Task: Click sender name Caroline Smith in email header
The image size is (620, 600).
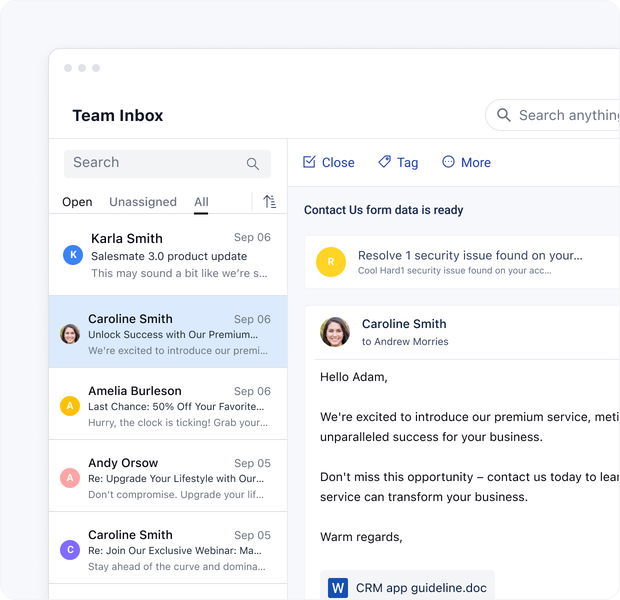Action: tap(404, 324)
